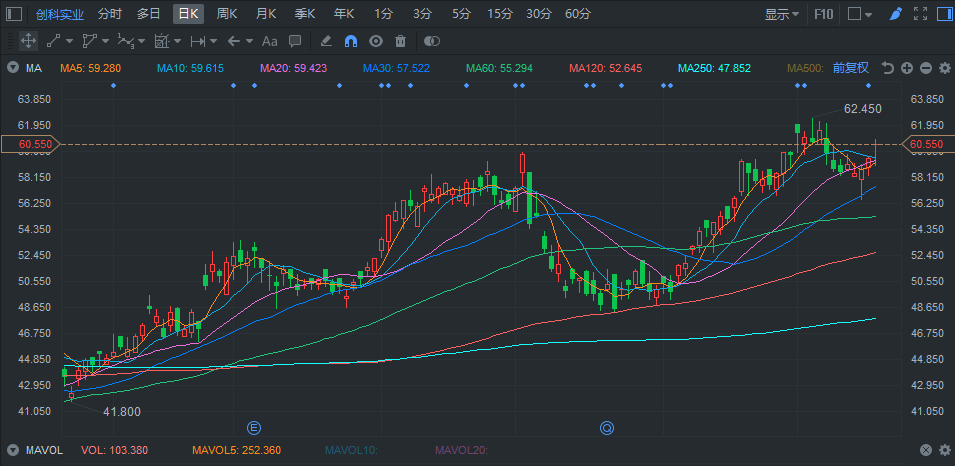Open the 创科实业 stock name link

pyautogui.click(x=60, y=14)
